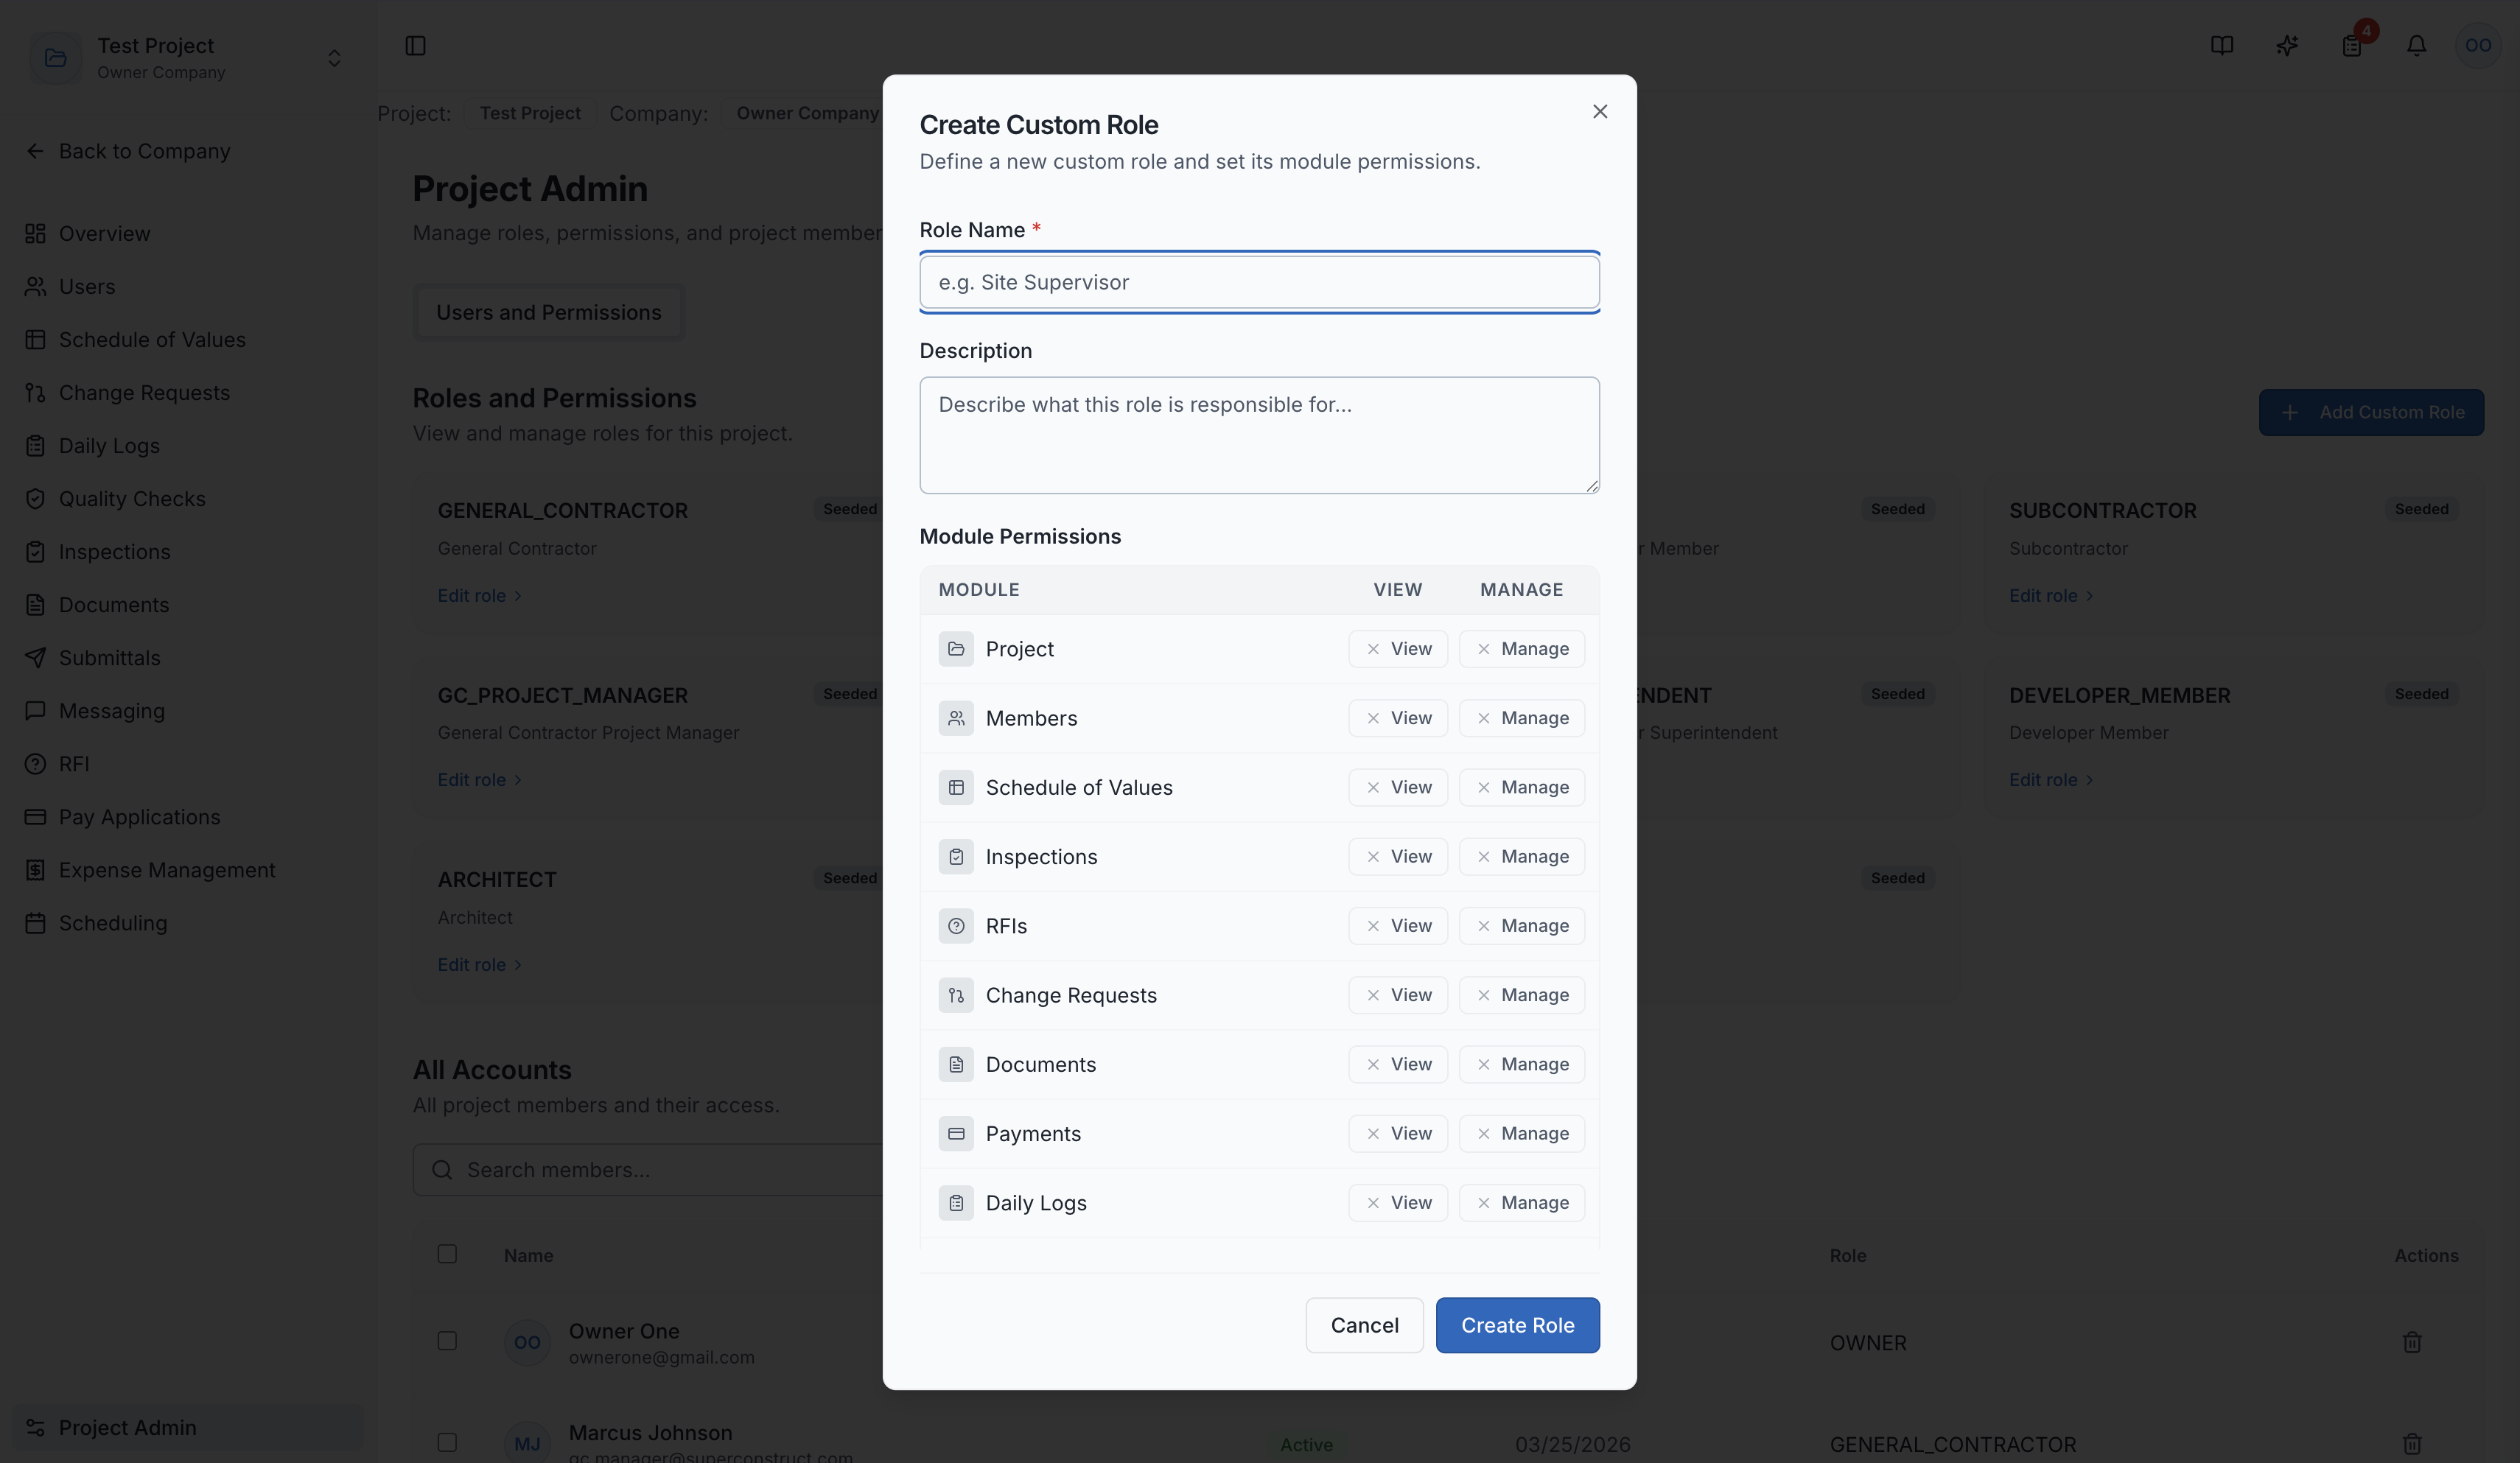
Task: Open the notifications bell icon
Action: point(2416,46)
